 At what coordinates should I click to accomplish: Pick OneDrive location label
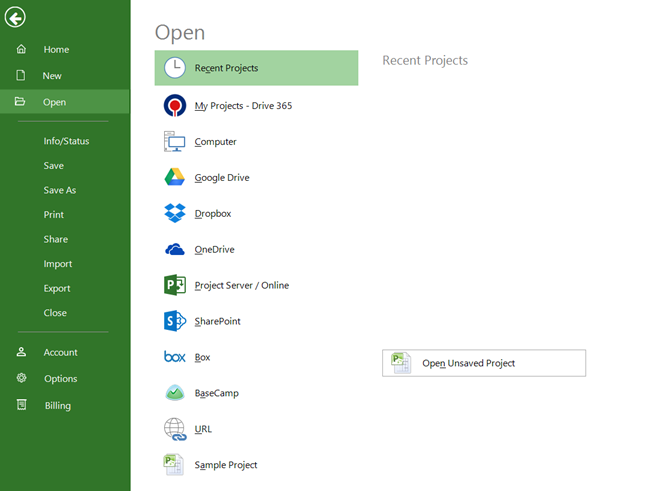click(x=214, y=249)
